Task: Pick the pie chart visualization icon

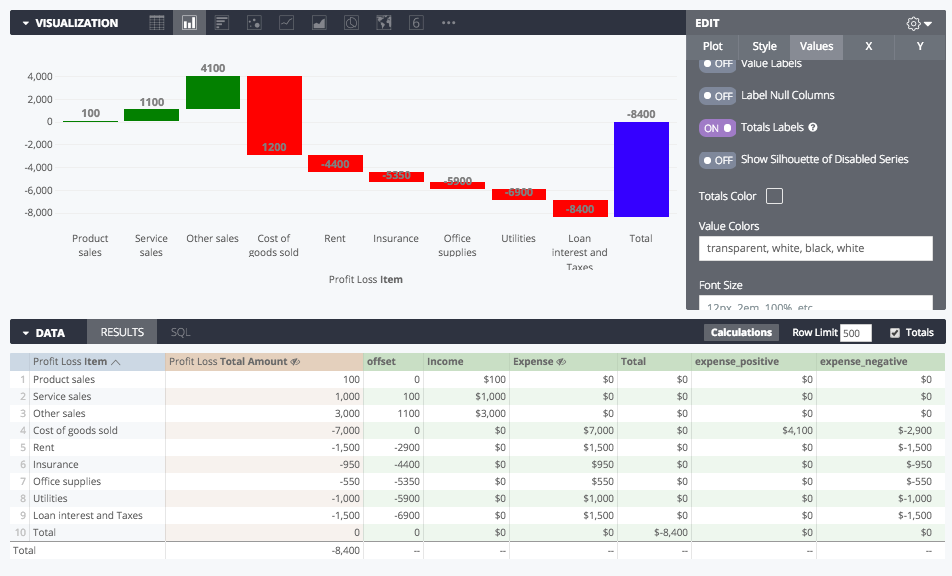Action: click(x=352, y=23)
